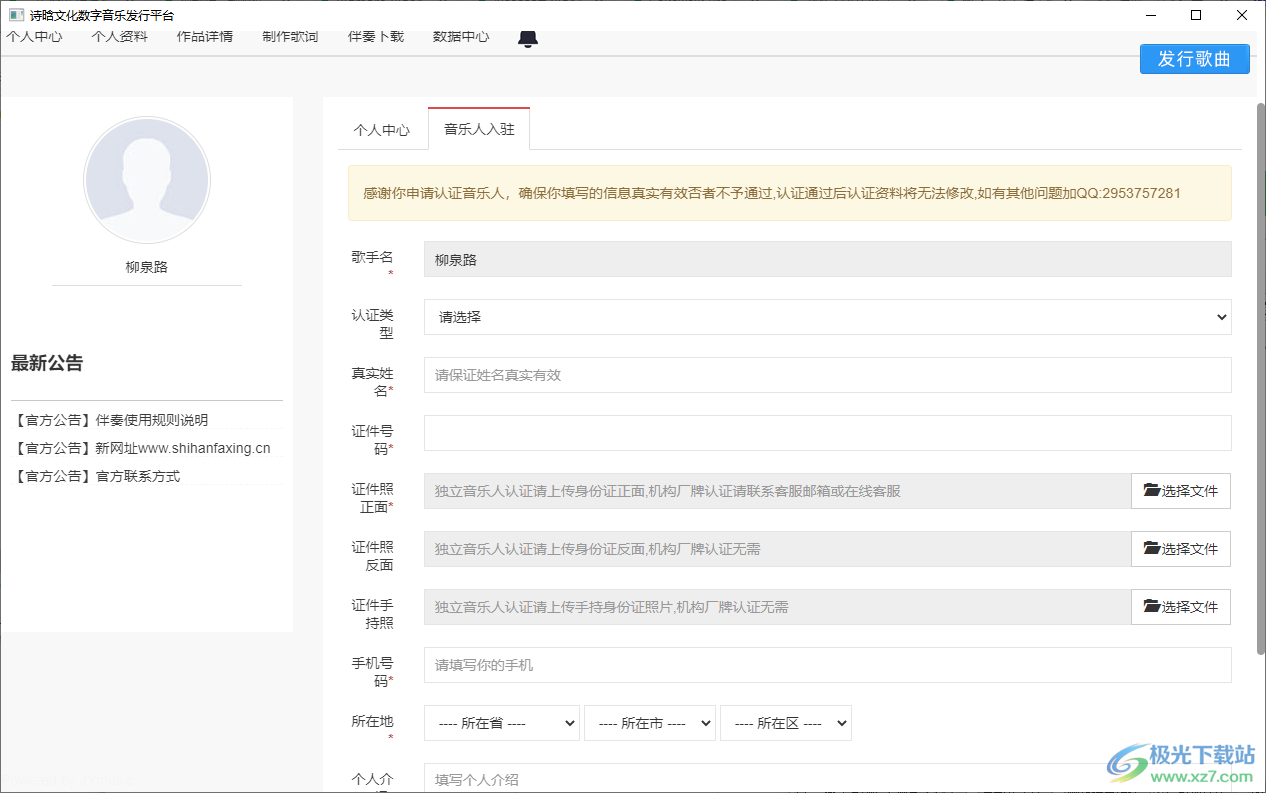Select the 音乐人入驻 tab

[x=478, y=128]
